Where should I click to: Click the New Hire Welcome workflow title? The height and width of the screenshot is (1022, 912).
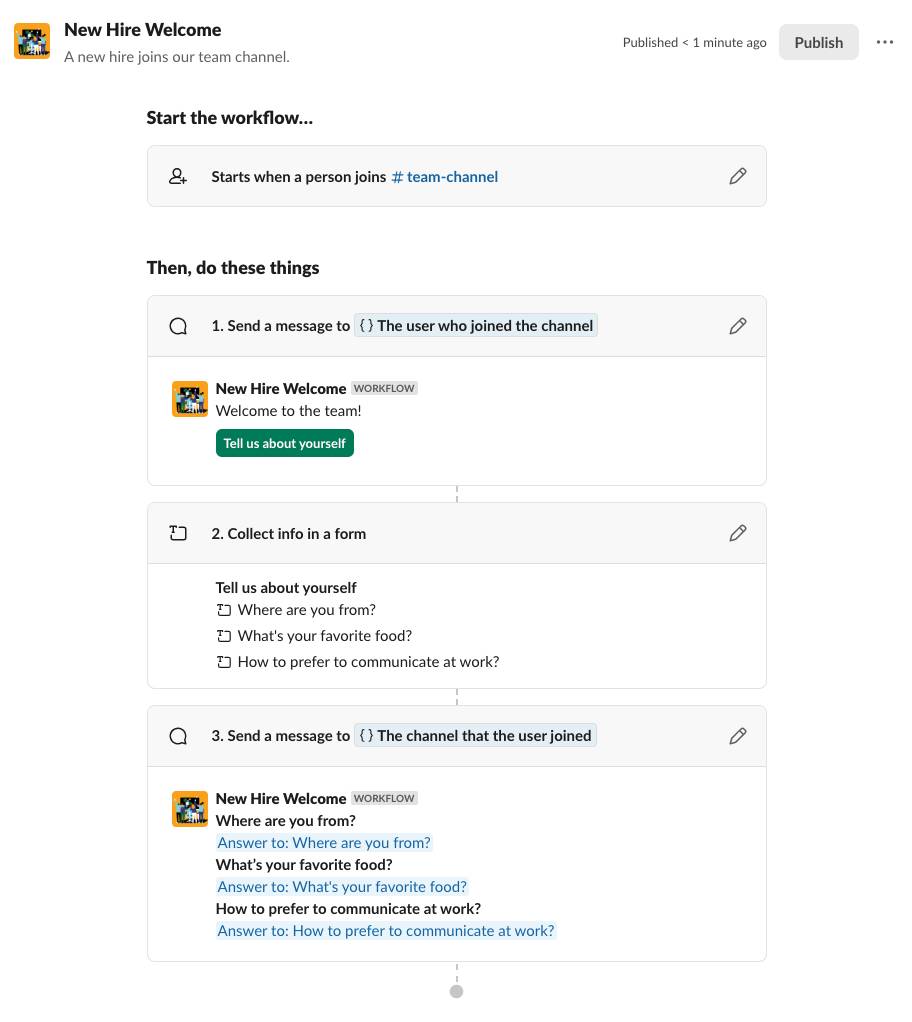pos(143,30)
